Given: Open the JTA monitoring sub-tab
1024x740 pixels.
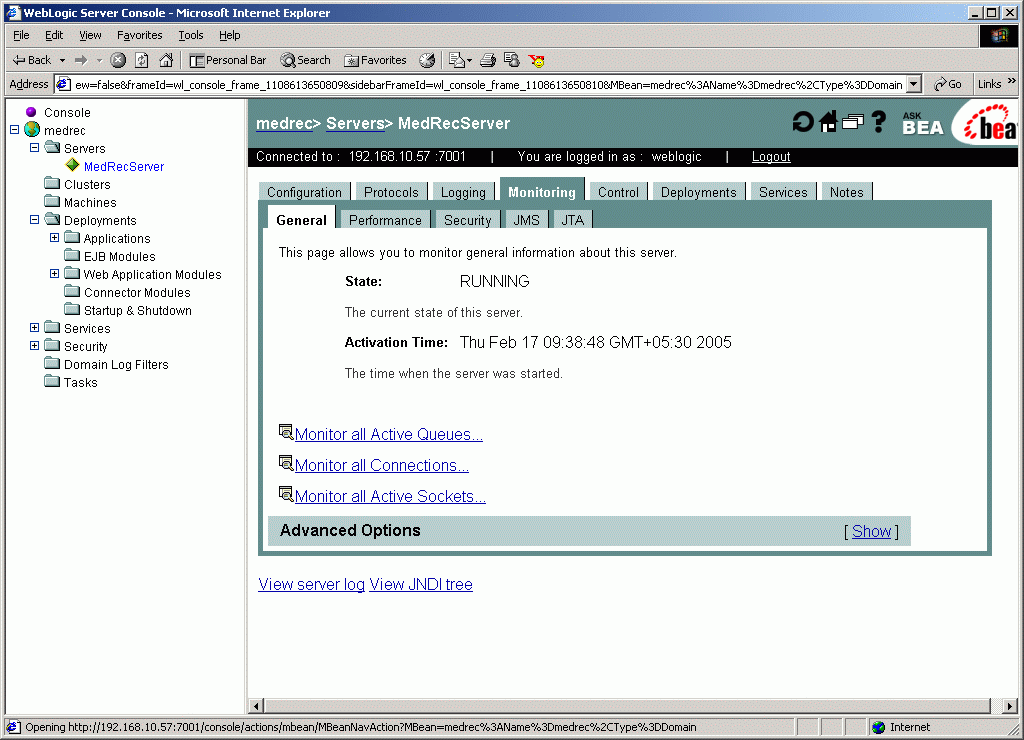Looking at the screenshot, I should click(573, 220).
